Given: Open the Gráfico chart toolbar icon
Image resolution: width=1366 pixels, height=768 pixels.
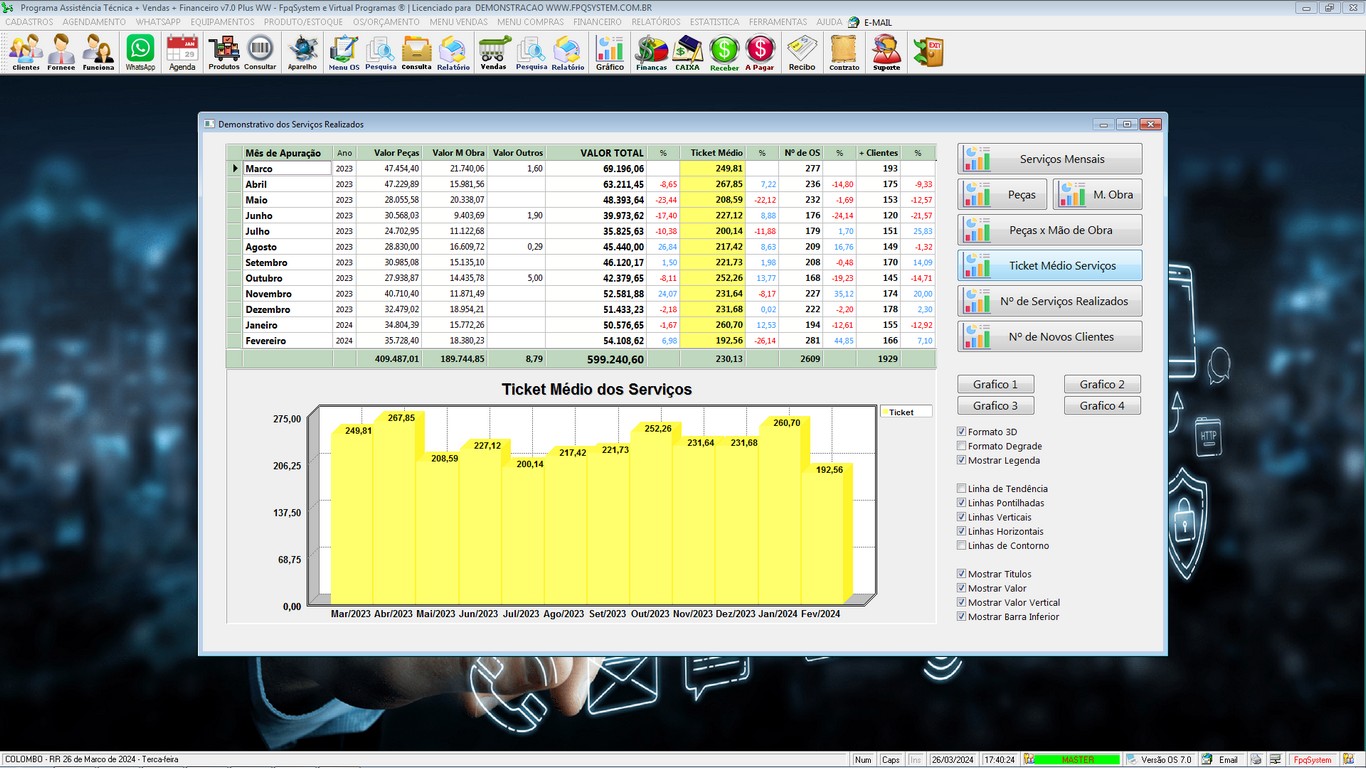Looking at the screenshot, I should click(x=609, y=51).
